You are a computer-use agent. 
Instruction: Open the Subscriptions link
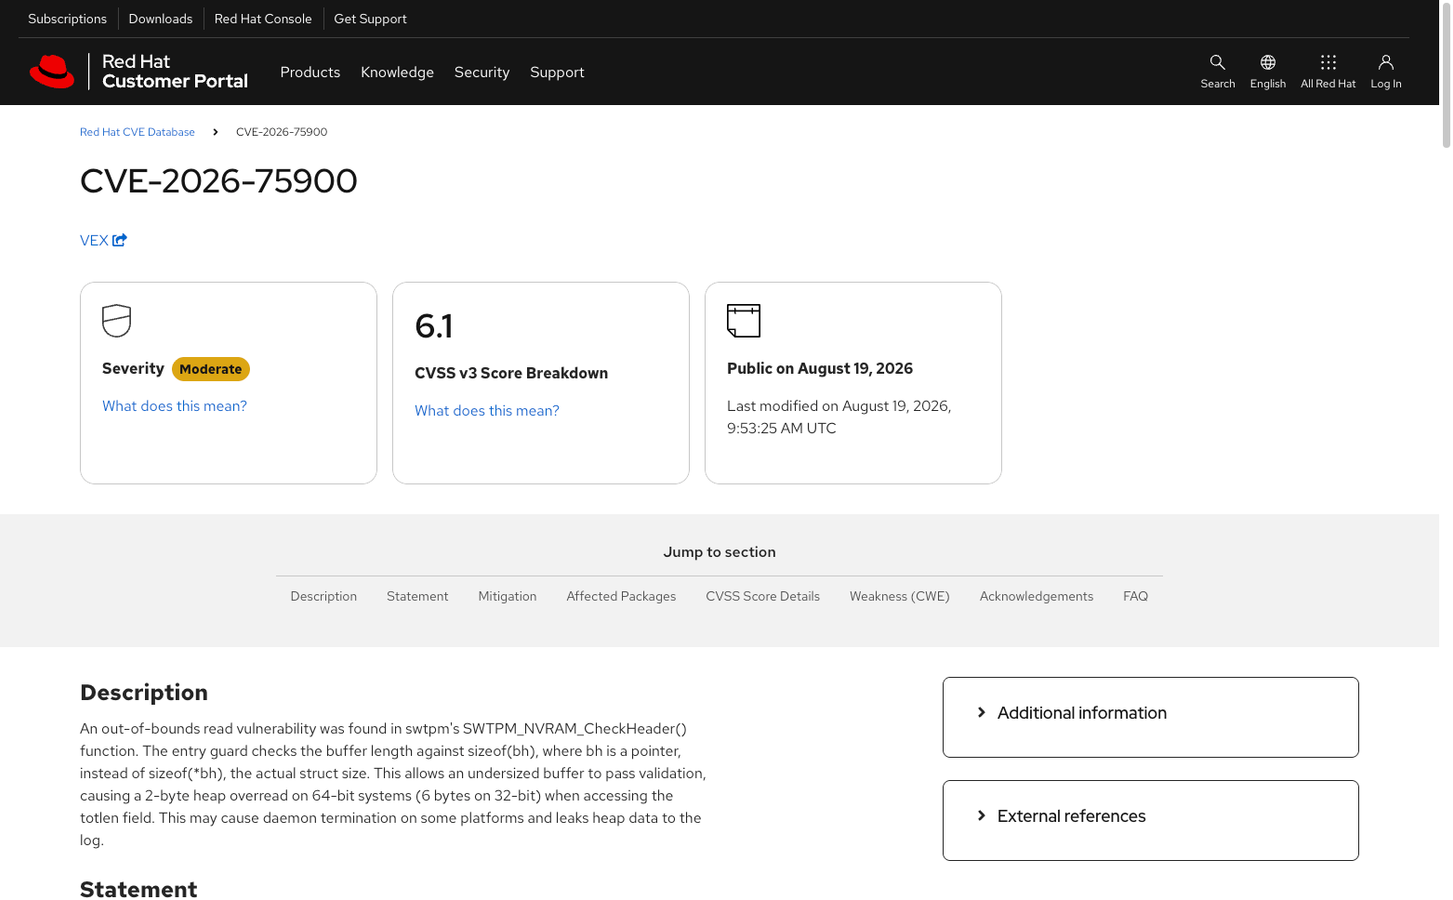tap(67, 19)
